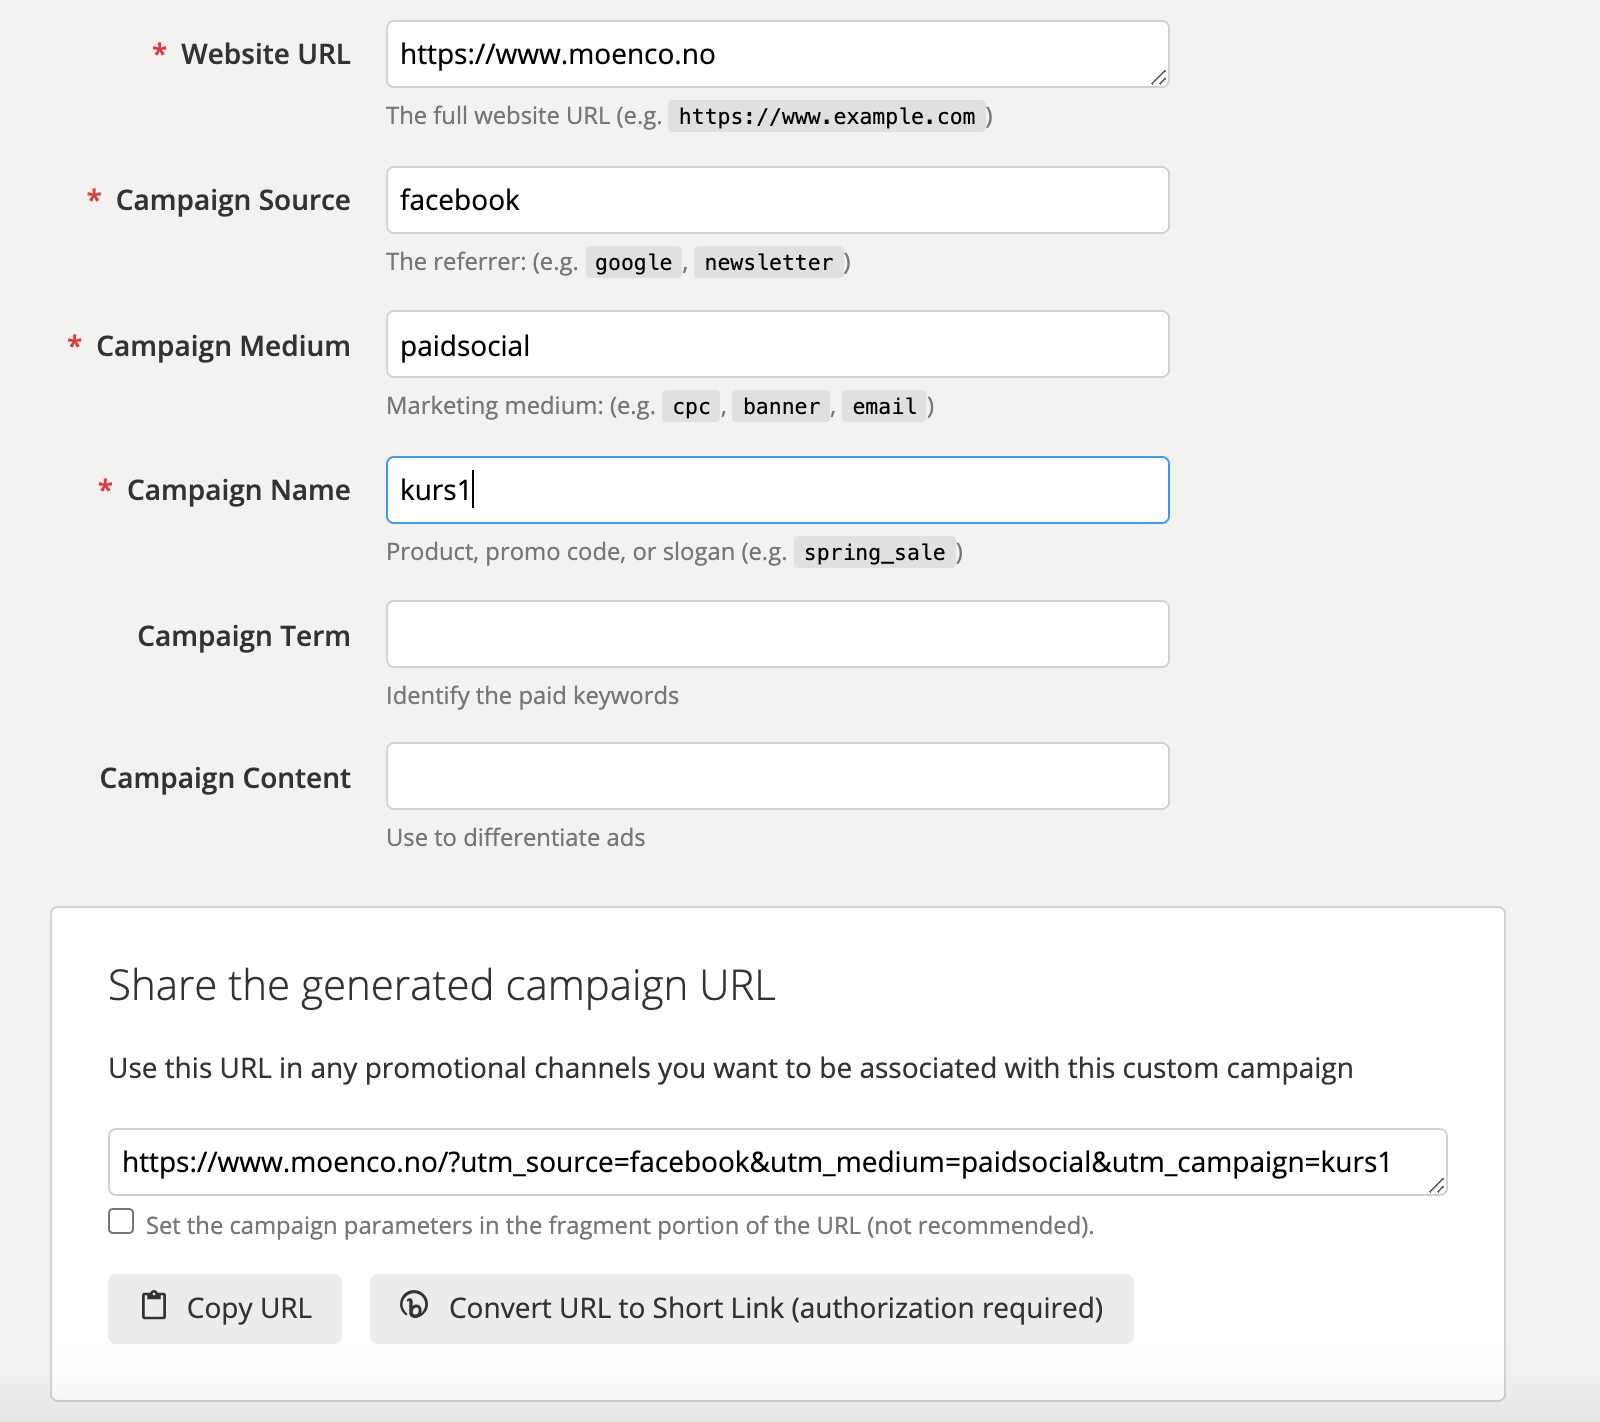1600x1422 pixels.
Task: Click the 'Share the generated campaign URL' heading
Action: point(442,986)
